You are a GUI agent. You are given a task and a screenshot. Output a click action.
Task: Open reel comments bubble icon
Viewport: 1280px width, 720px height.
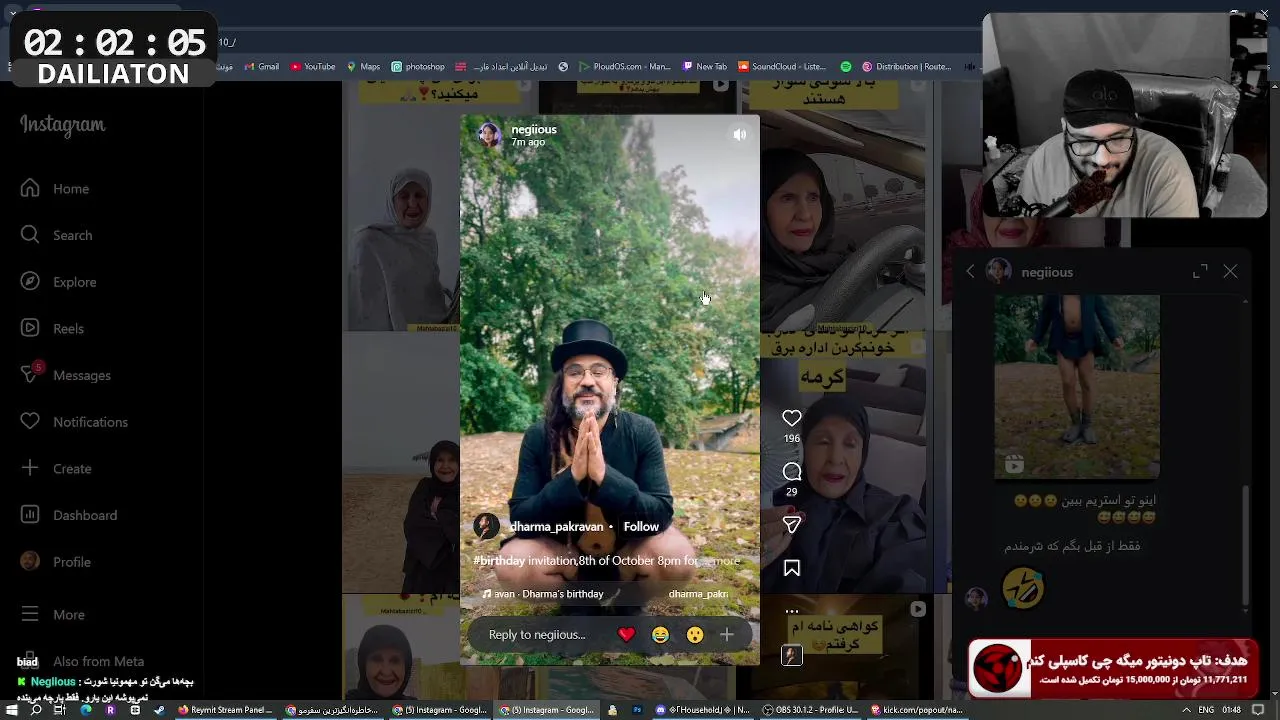coord(792,472)
